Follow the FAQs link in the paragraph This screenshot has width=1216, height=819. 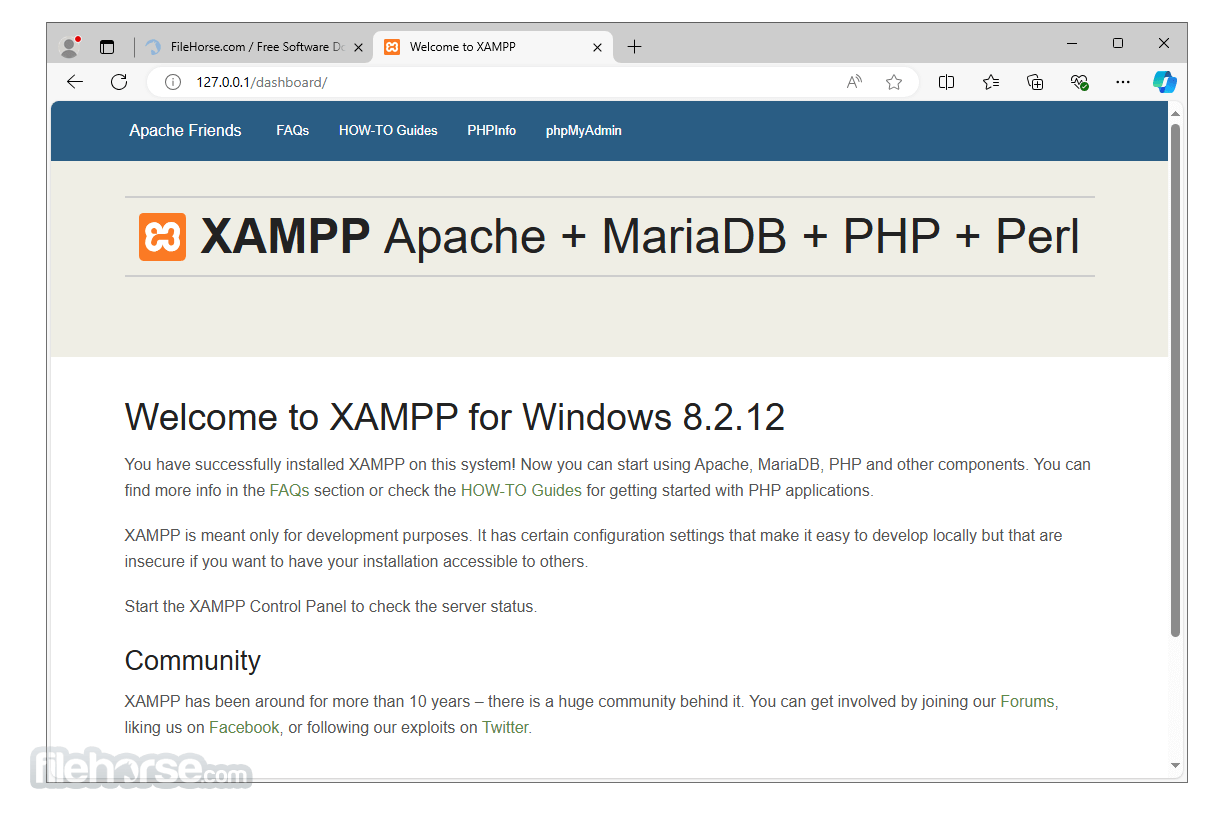click(x=290, y=490)
